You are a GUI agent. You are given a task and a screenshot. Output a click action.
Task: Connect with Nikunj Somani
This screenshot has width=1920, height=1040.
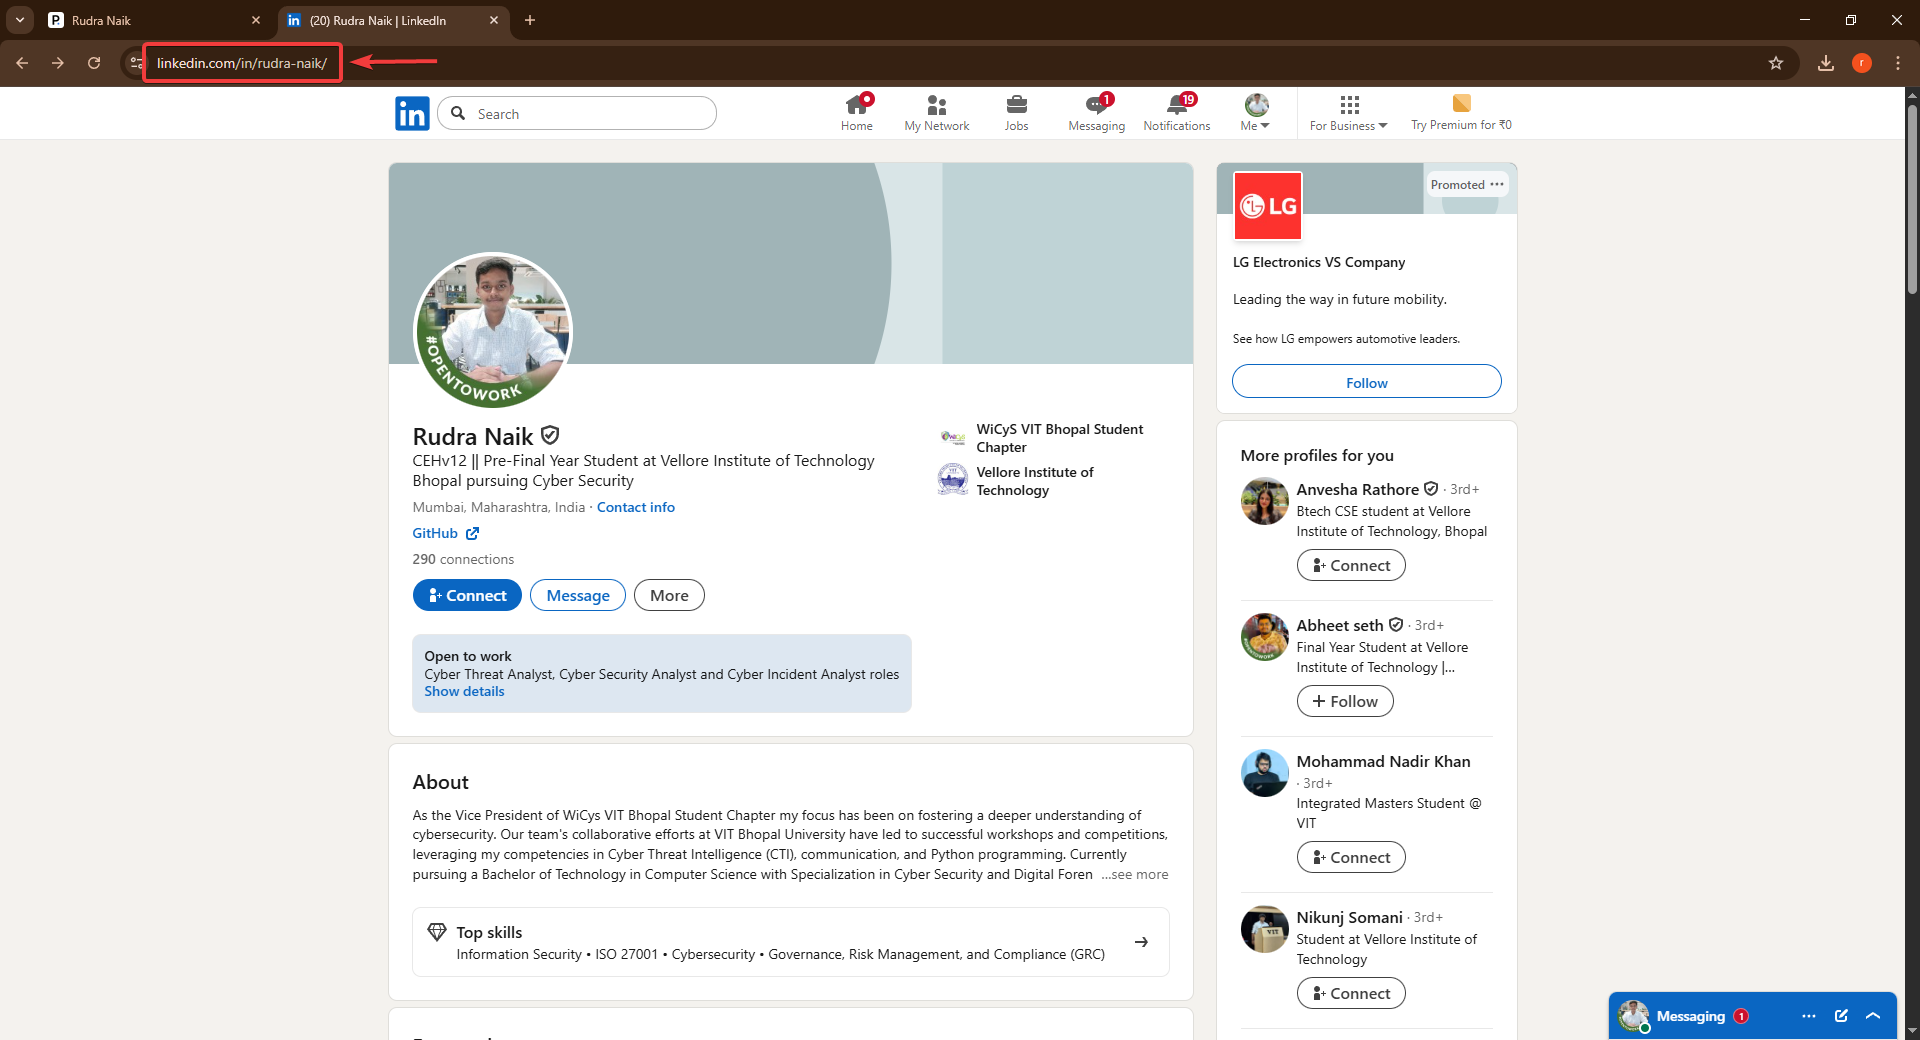pos(1351,993)
